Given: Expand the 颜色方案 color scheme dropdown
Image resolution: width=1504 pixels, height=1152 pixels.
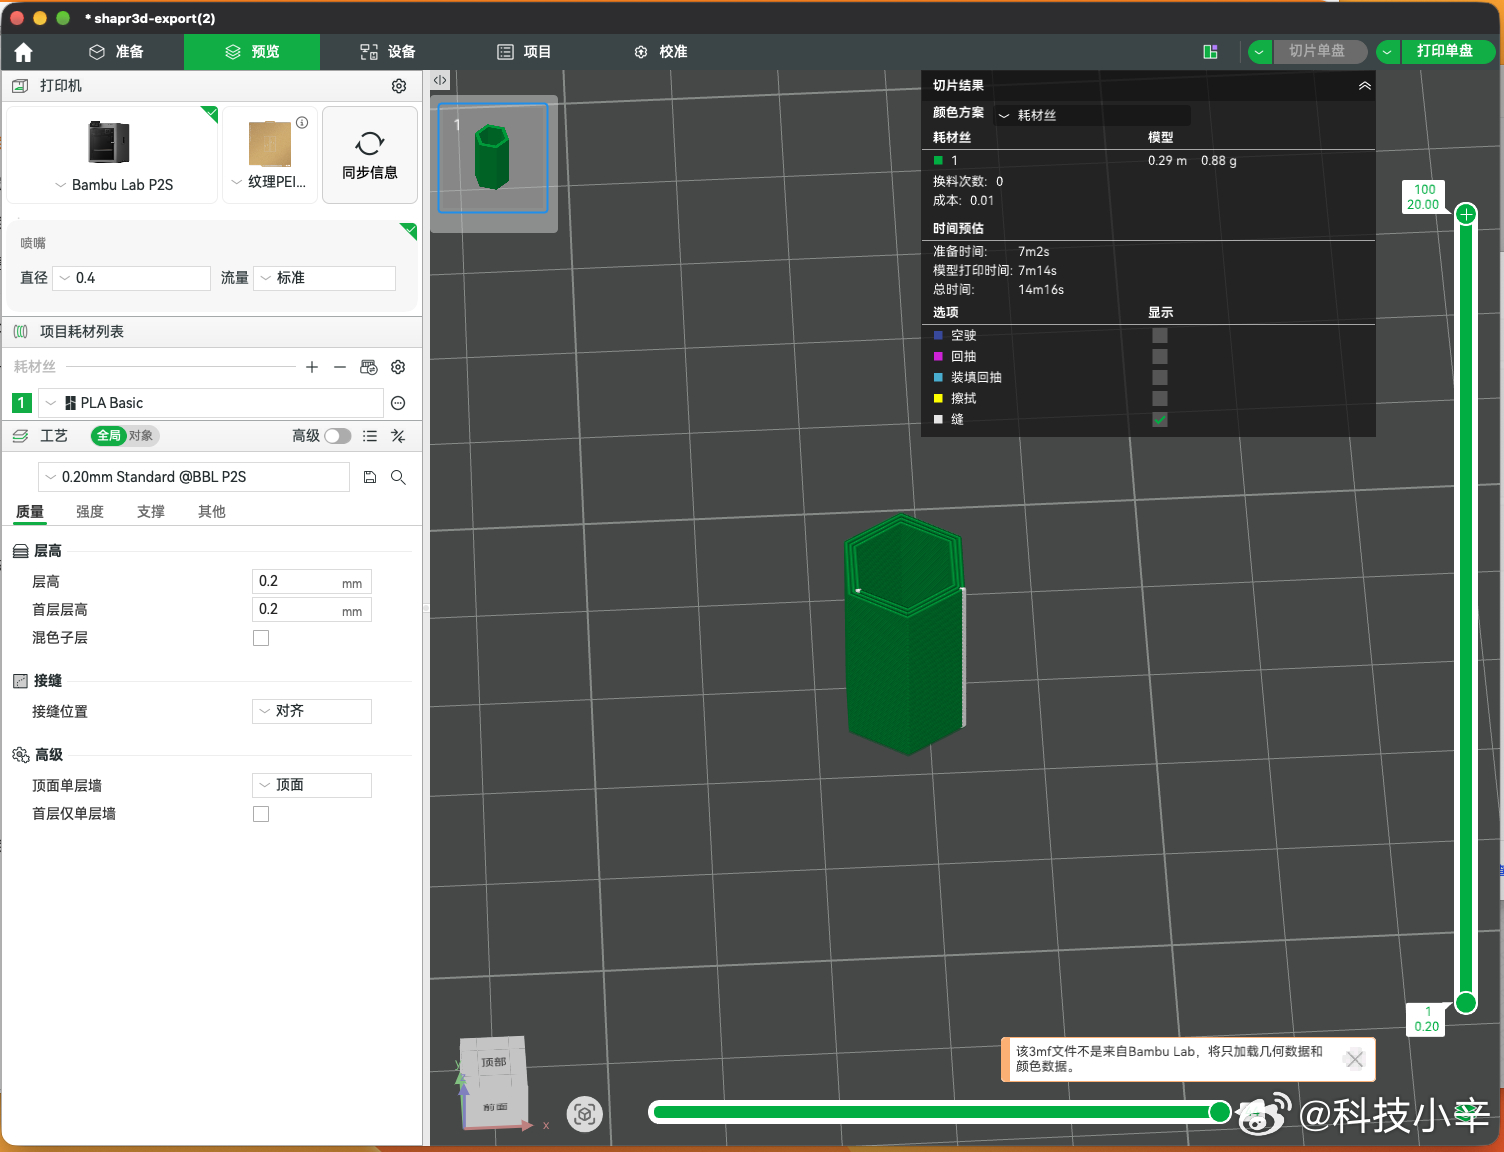Looking at the screenshot, I should (1093, 115).
